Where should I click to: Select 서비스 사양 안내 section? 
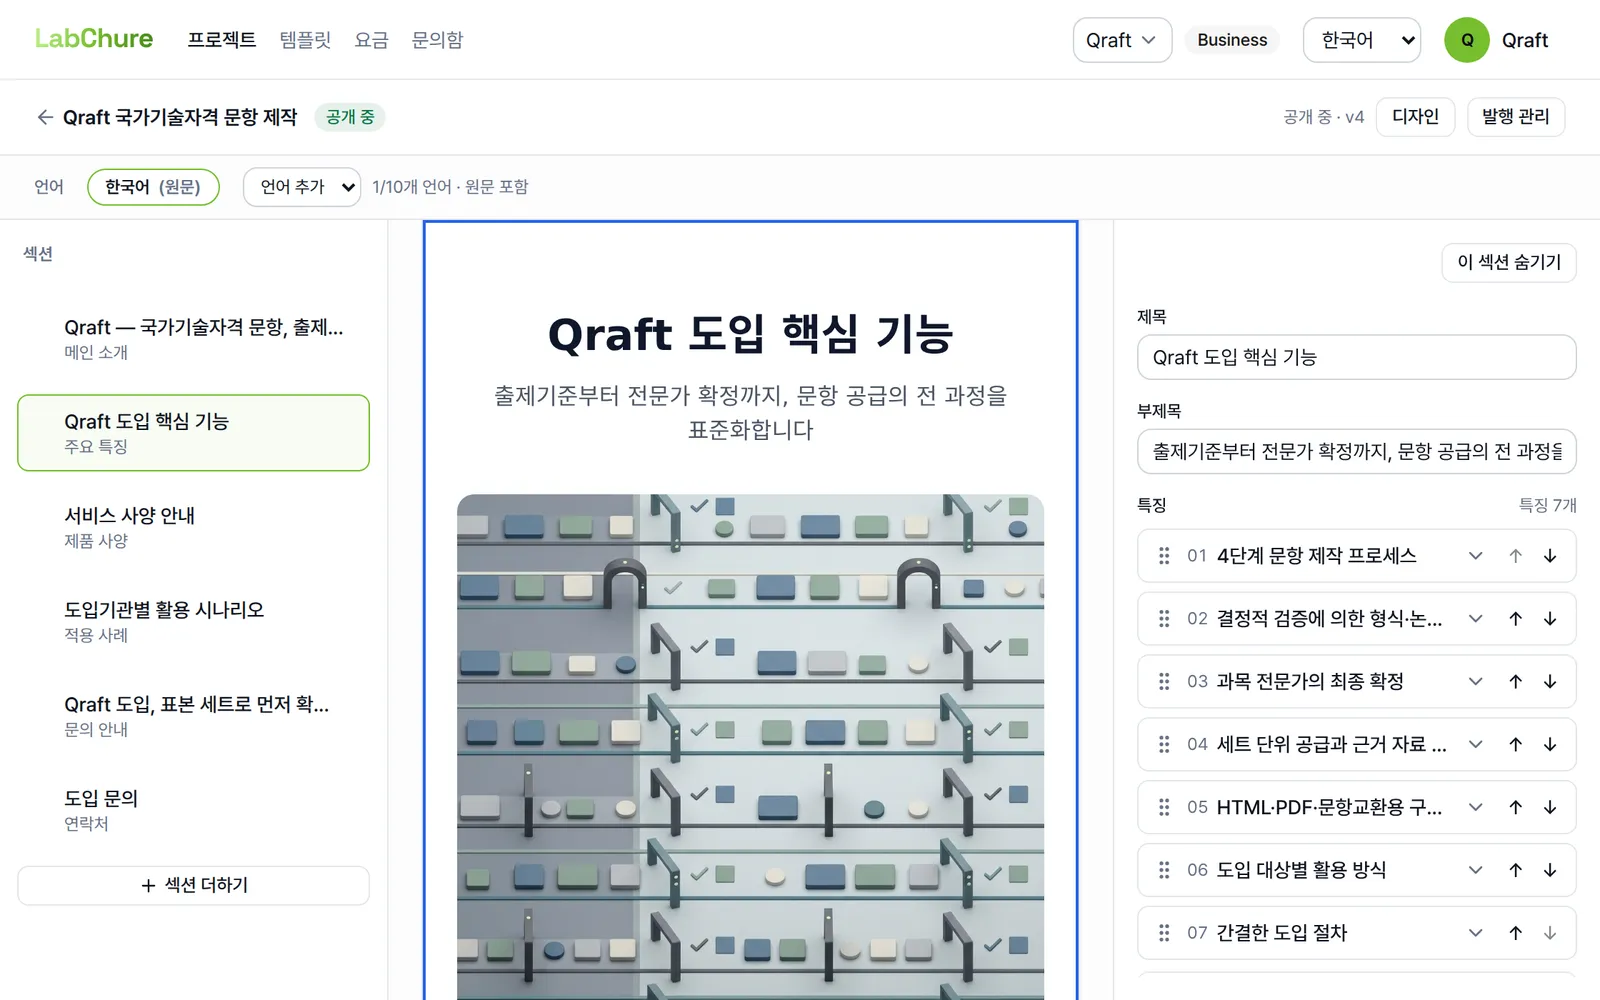click(x=193, y=527)
